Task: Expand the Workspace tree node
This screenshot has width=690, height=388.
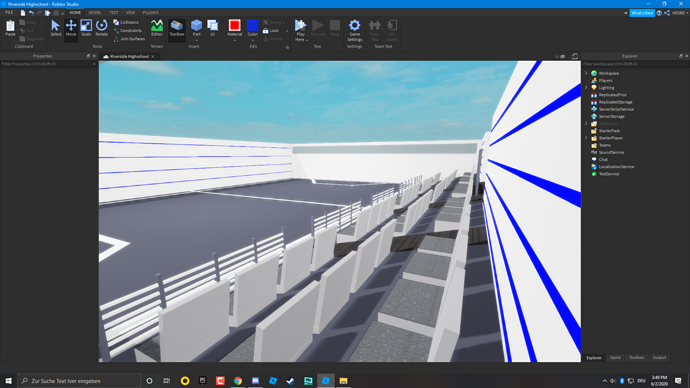Action: (x=586, y=73)
